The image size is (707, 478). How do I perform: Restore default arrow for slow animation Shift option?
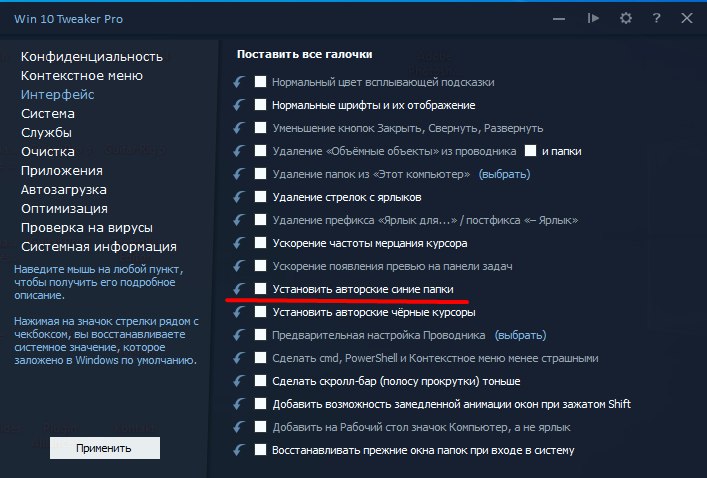[239, 404]
